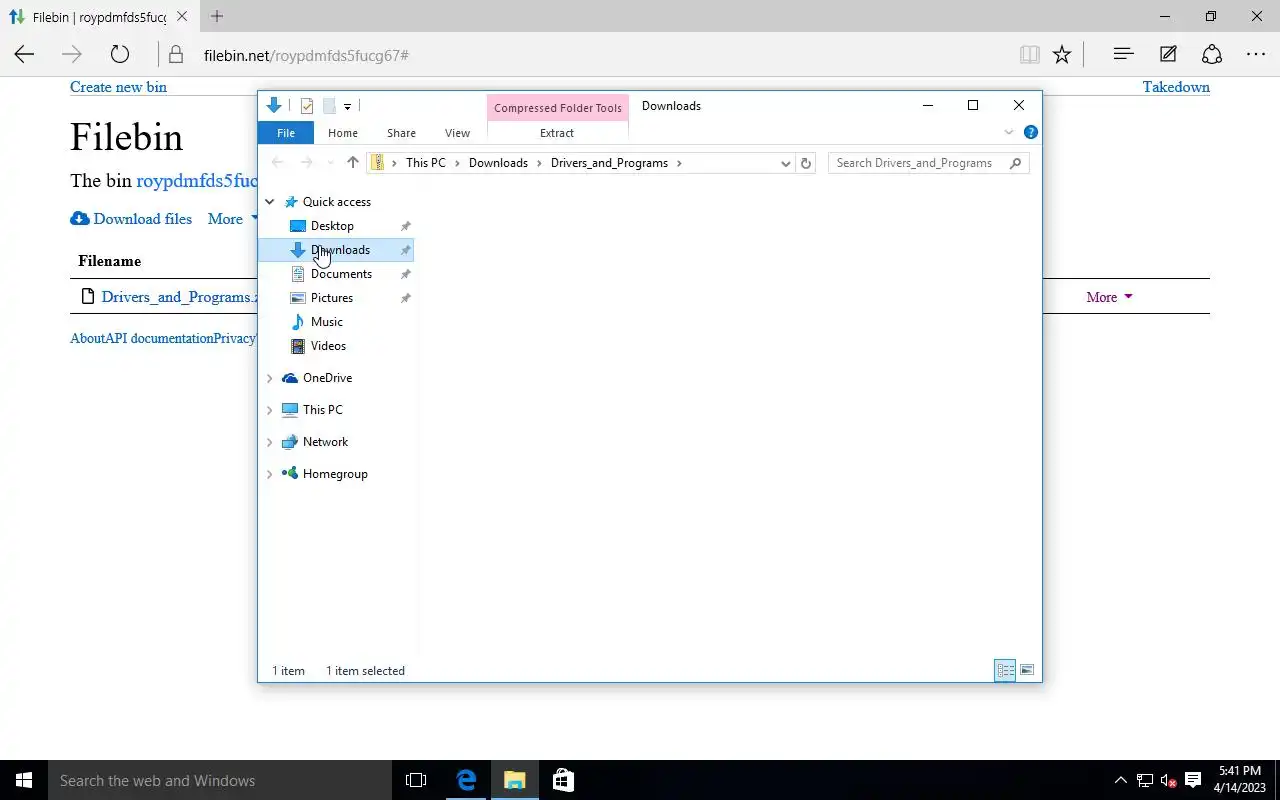This screenshot has width=1280, height=800.
Task: Open File Explorer from the taskbar
Action: [514, 780]
